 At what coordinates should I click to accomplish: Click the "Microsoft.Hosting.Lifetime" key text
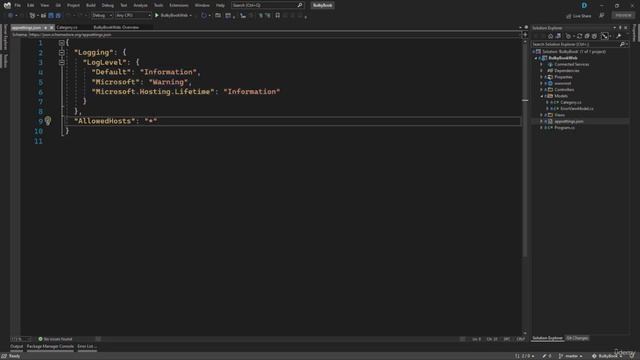pyautogui.click(x=153, y=91)
